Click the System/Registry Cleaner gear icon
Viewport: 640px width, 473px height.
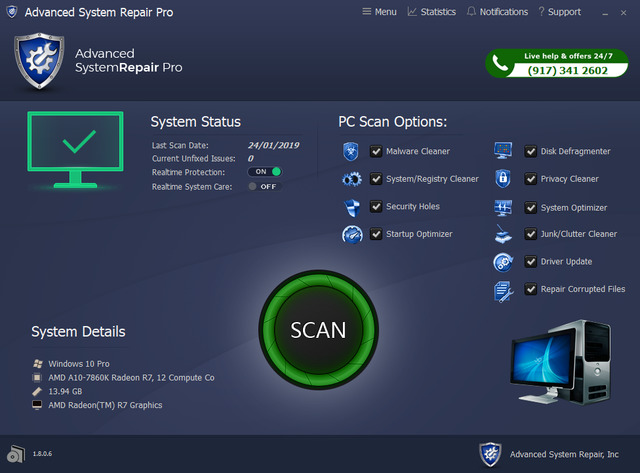351,180
